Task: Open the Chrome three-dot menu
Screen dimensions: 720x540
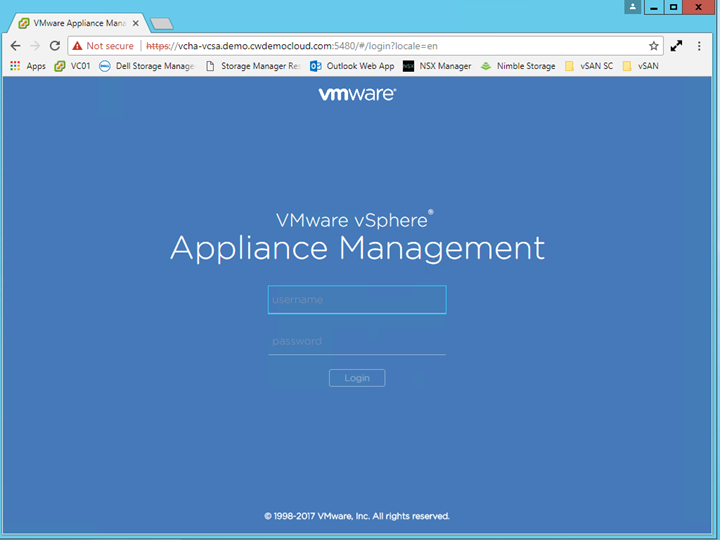Action: coord(699,46)
